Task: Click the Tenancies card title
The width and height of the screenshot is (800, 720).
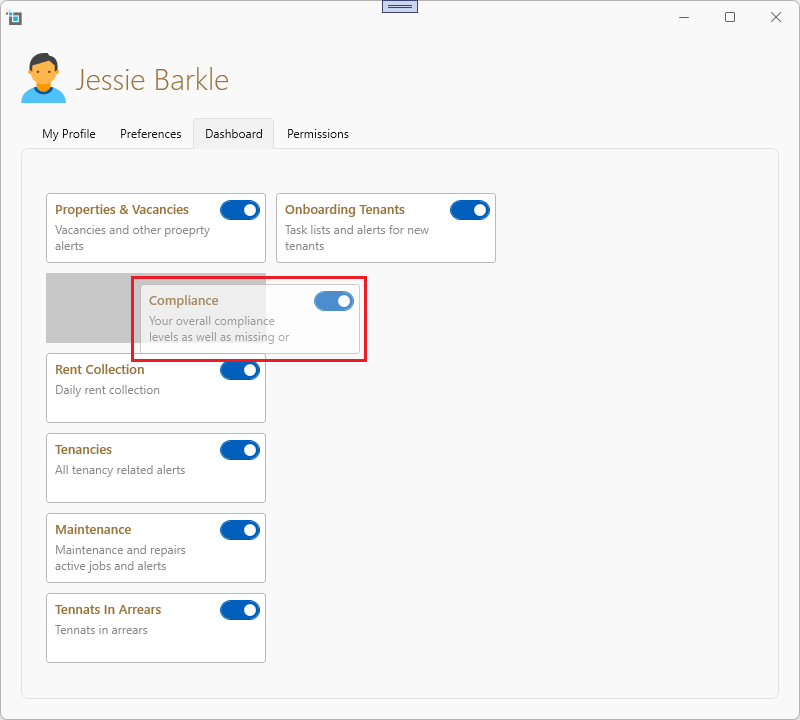Action: (83, 450)
